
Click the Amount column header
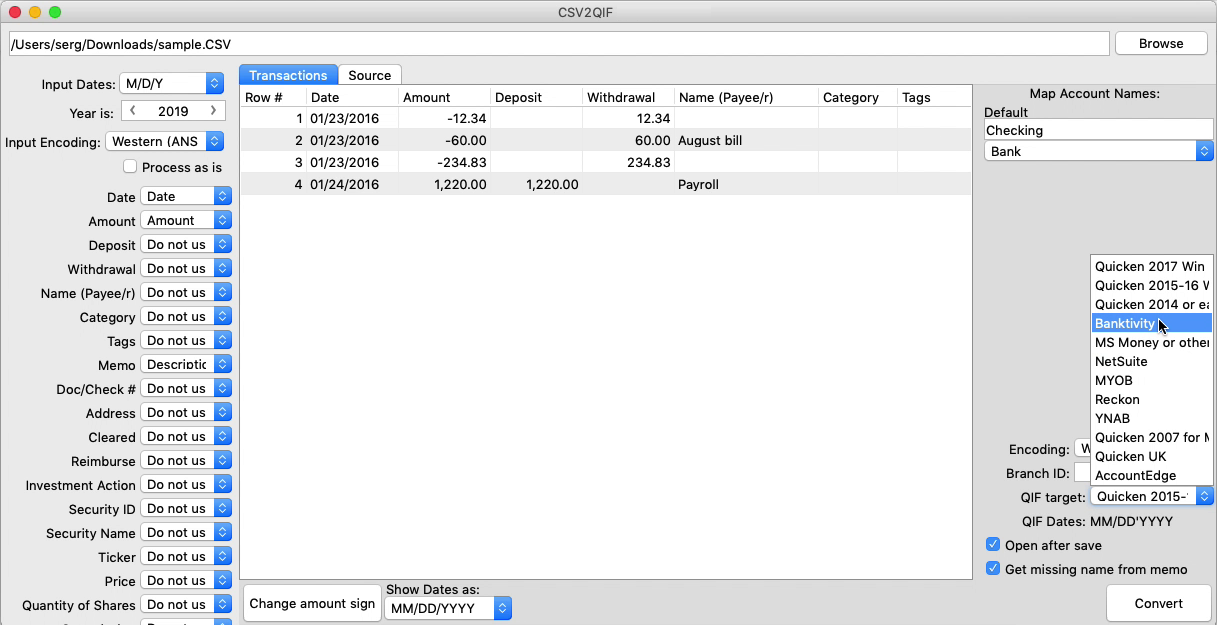point(444,97)
